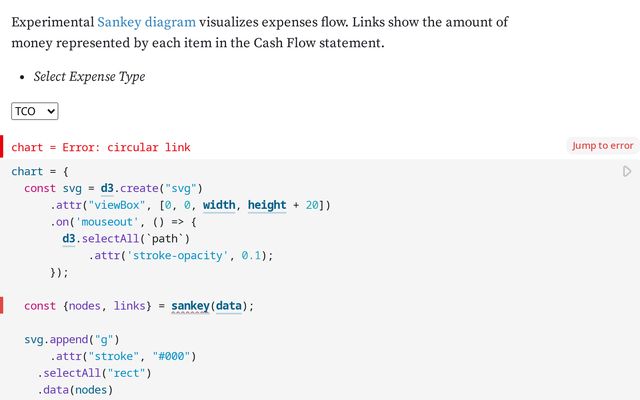Click the data reference inside sankey call
640x400 pixels.
coord(229,306)
